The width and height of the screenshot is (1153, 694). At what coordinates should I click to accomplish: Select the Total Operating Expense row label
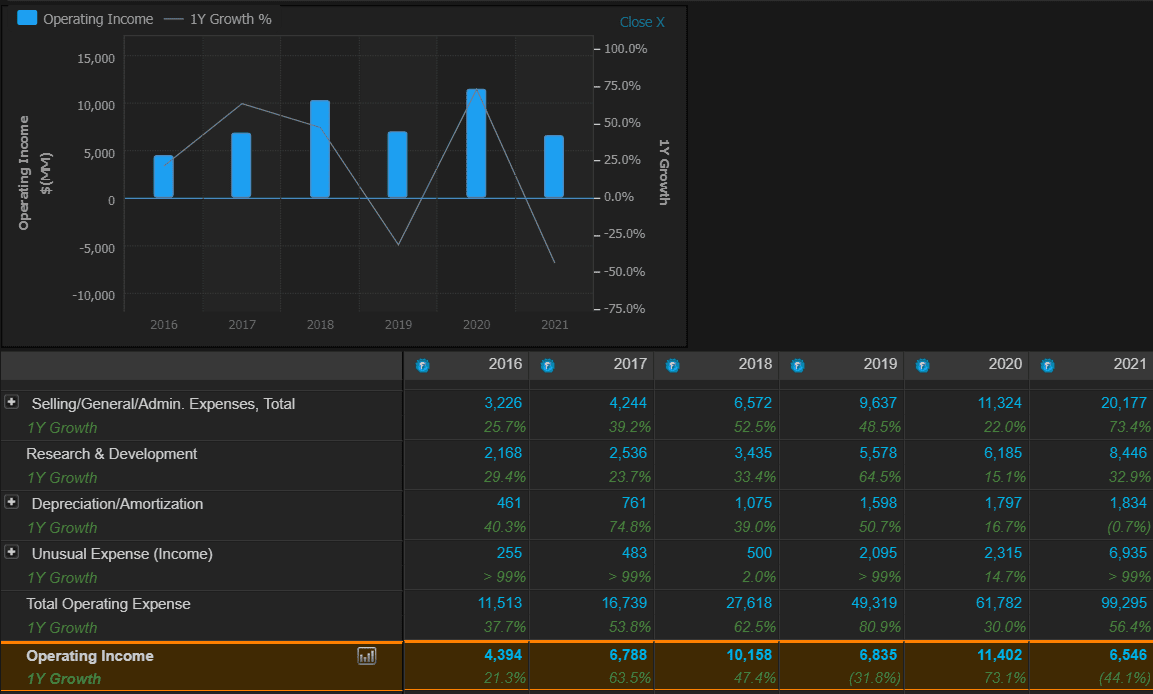tap(108, 604)
